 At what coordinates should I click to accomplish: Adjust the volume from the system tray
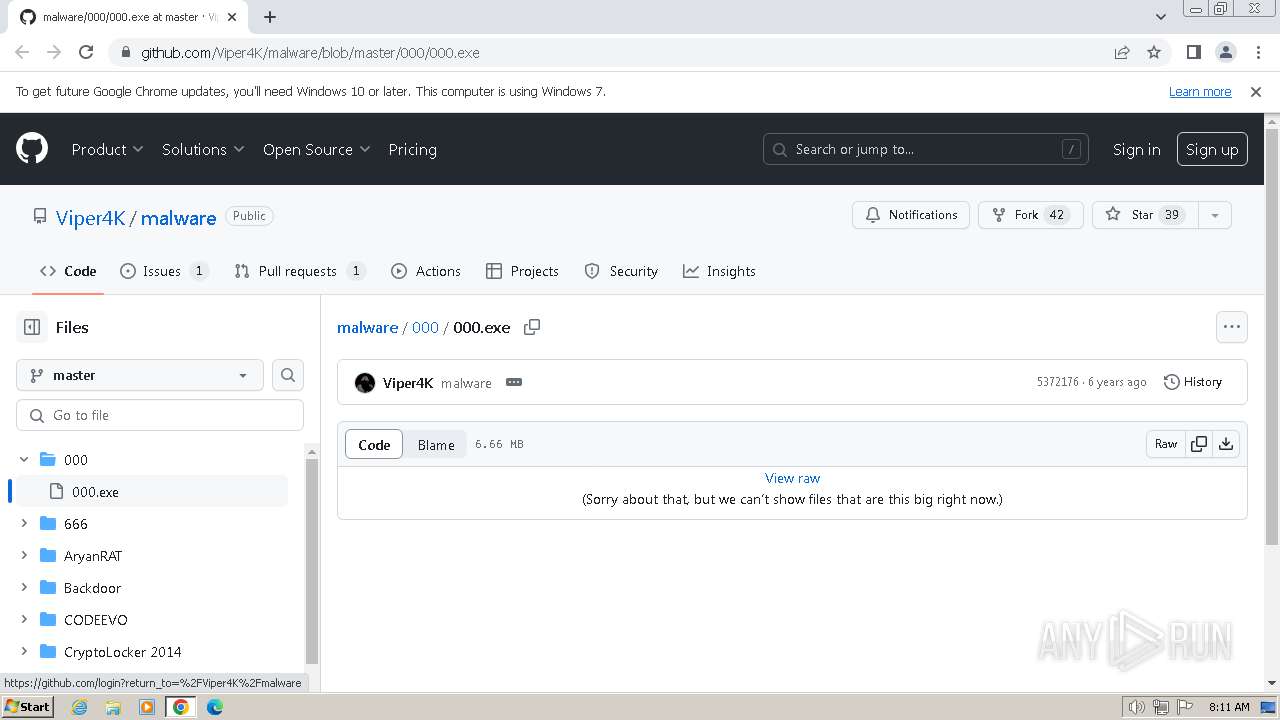tap(1137, 707)
